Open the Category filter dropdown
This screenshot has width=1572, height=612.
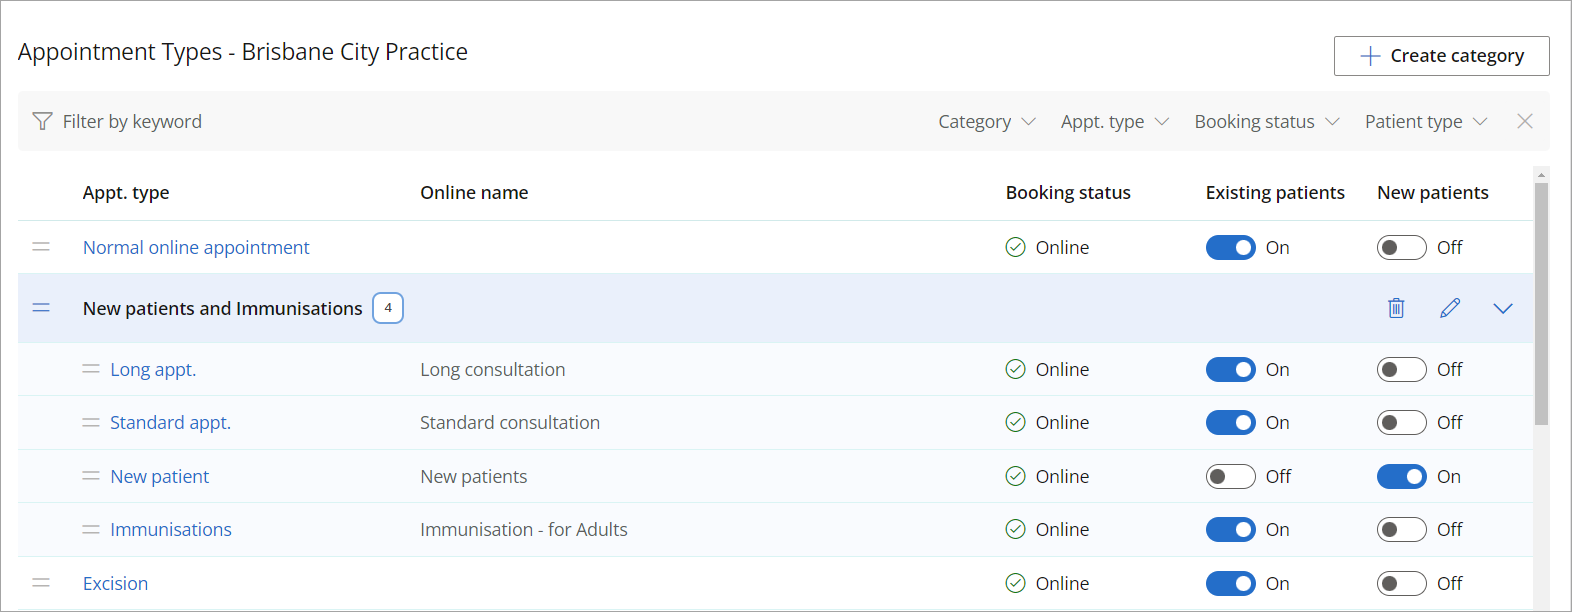[986, 121]
